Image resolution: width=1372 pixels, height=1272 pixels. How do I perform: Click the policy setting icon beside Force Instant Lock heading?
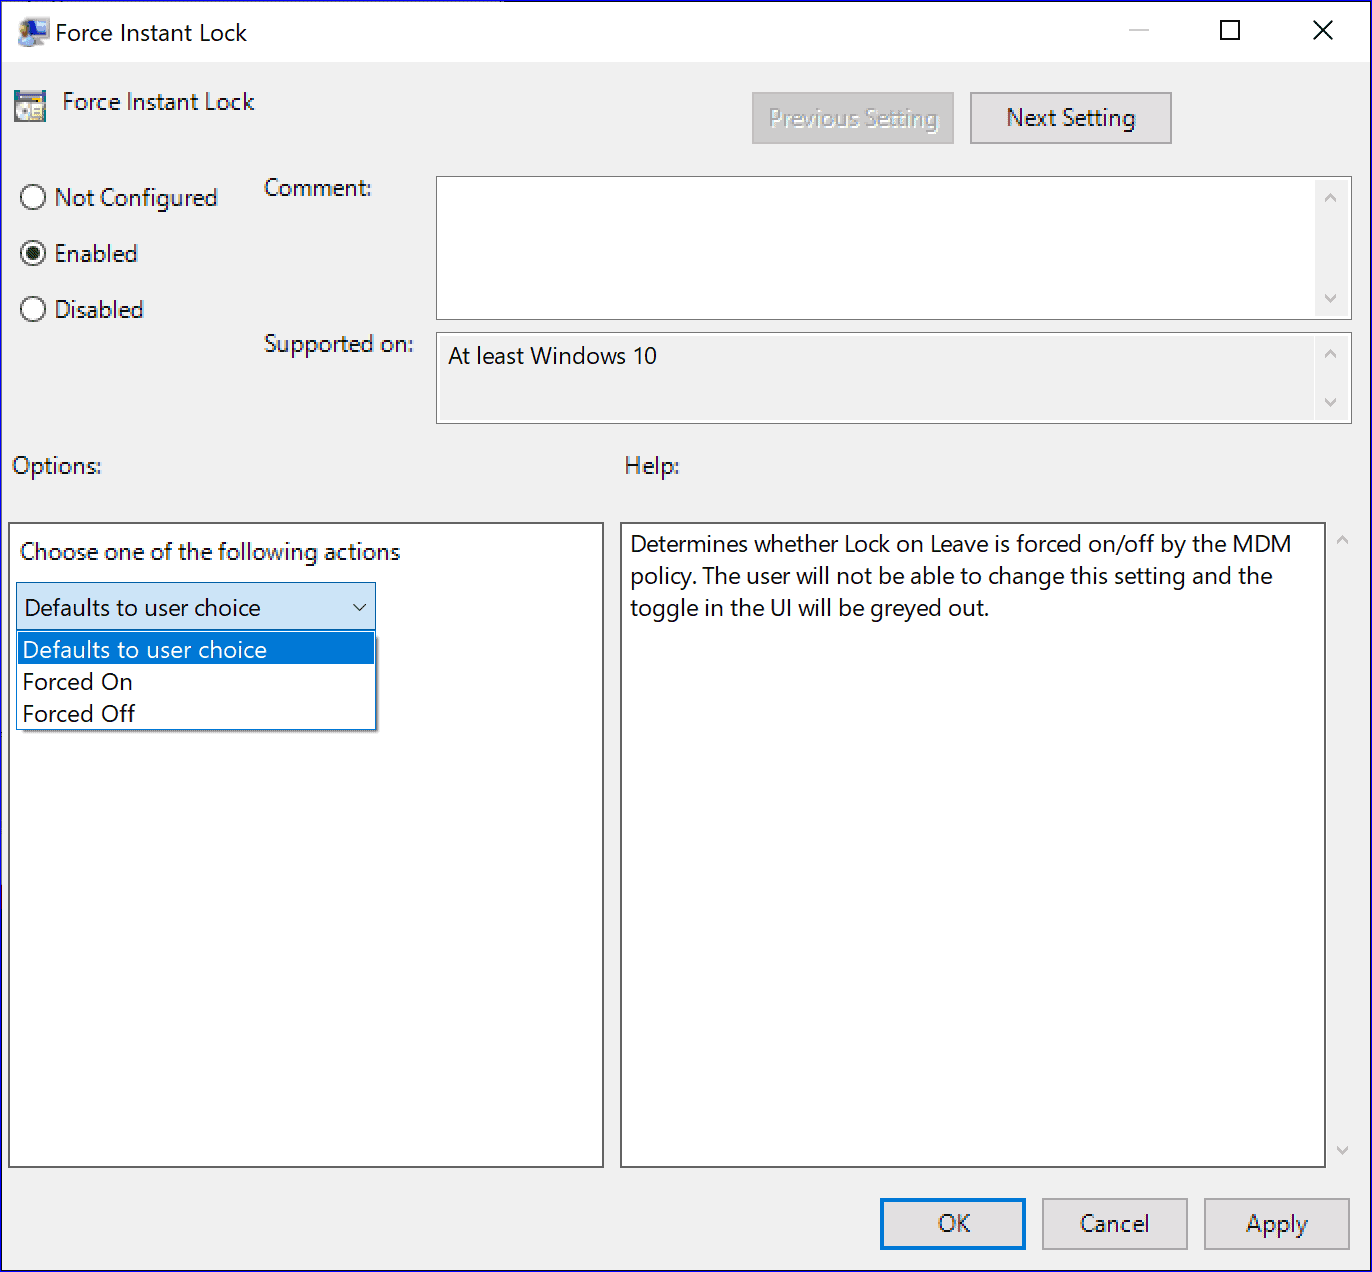(30, 106)
